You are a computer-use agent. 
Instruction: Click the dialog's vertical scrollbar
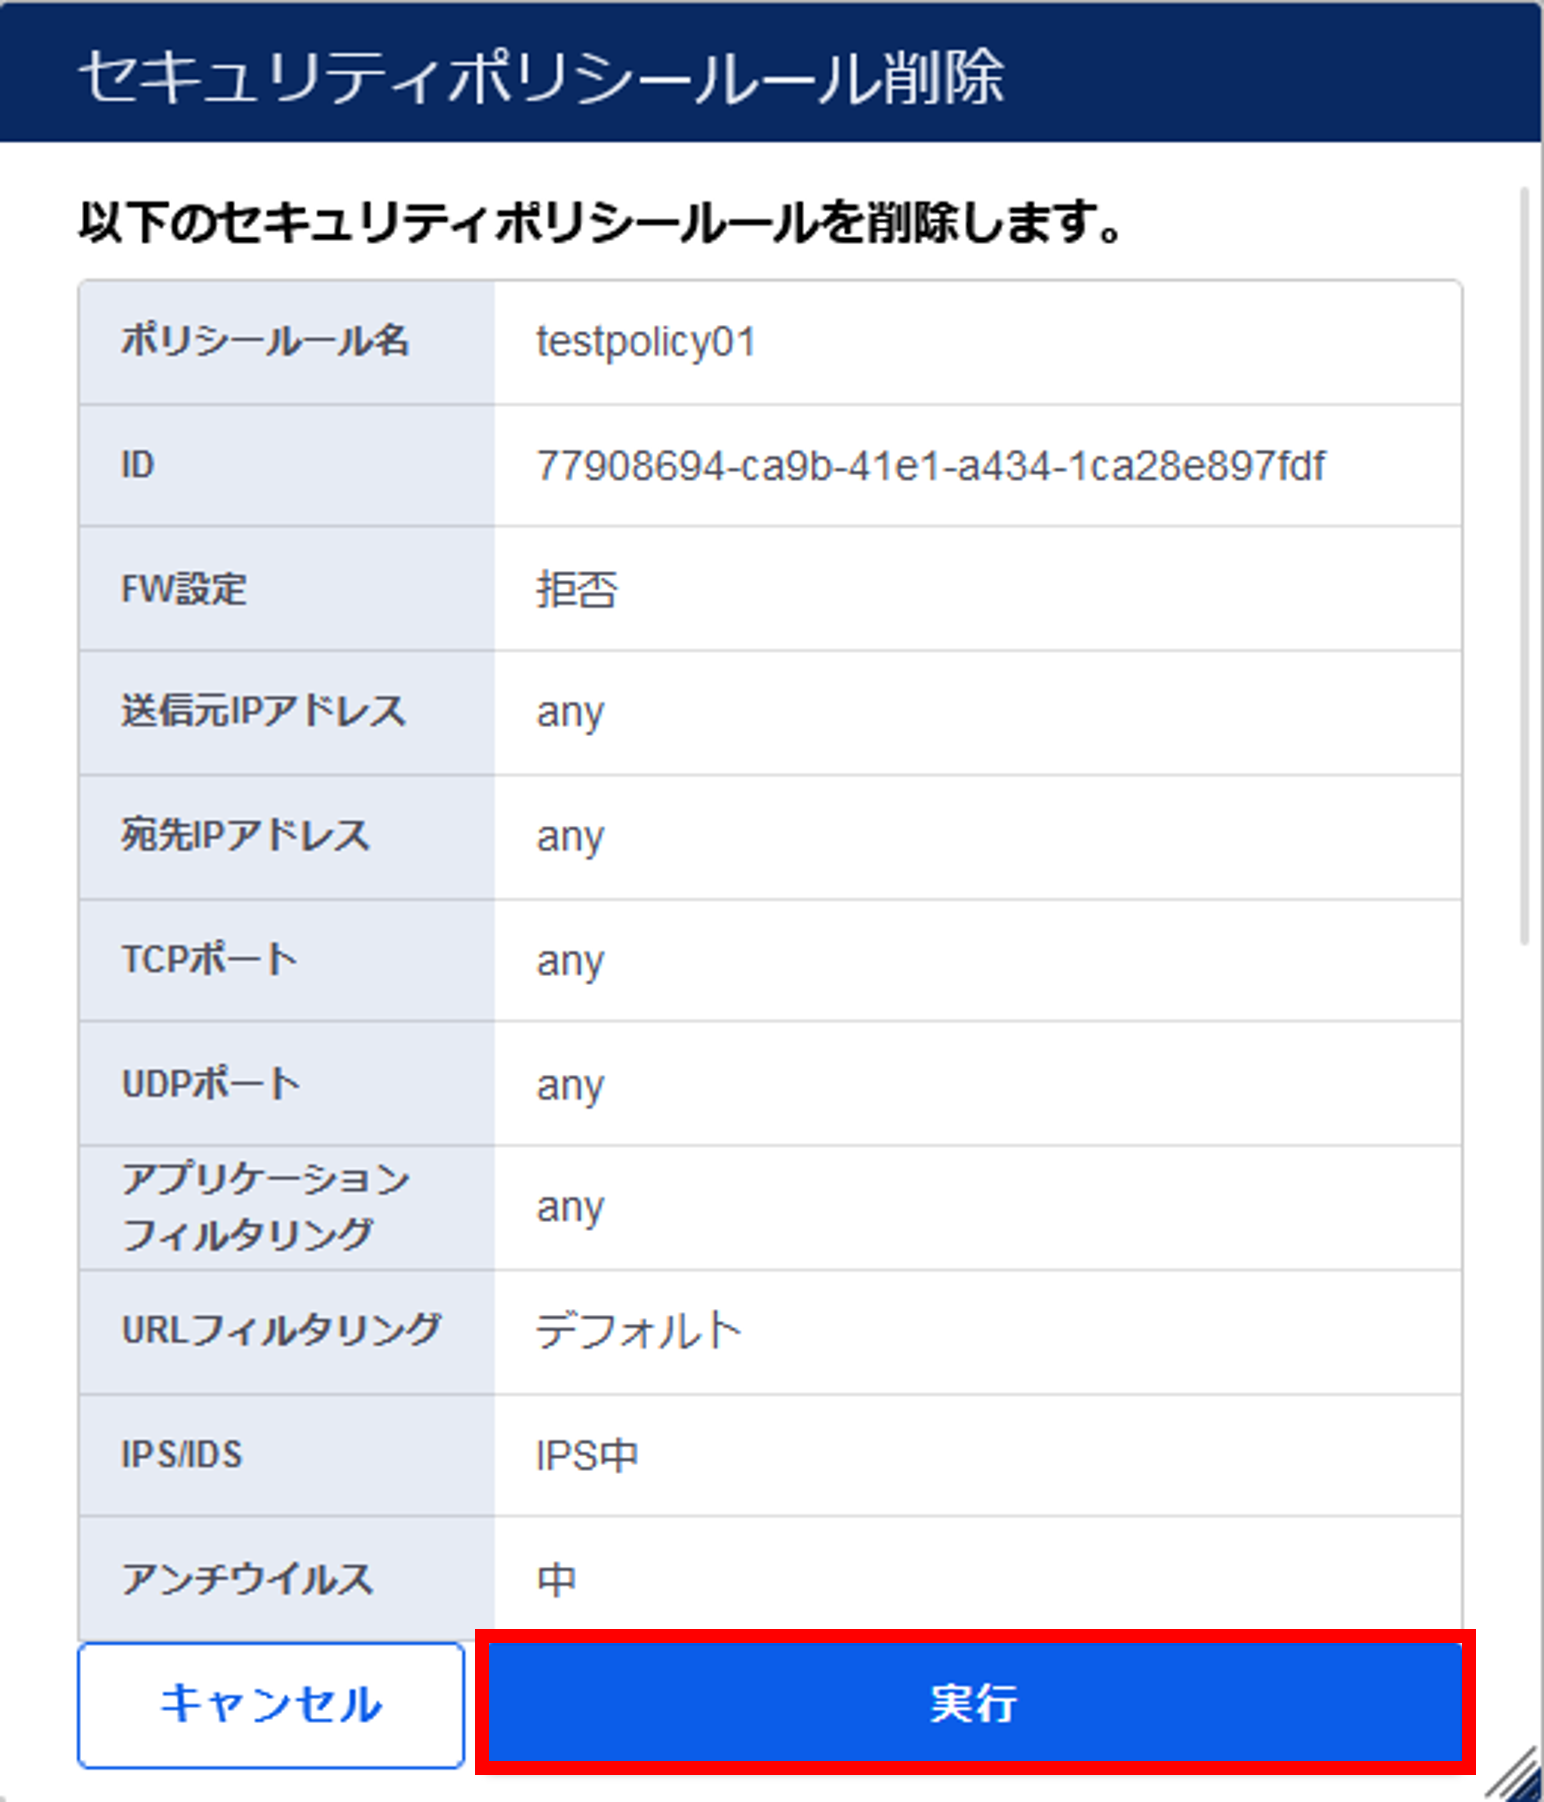click(1524, 565)
